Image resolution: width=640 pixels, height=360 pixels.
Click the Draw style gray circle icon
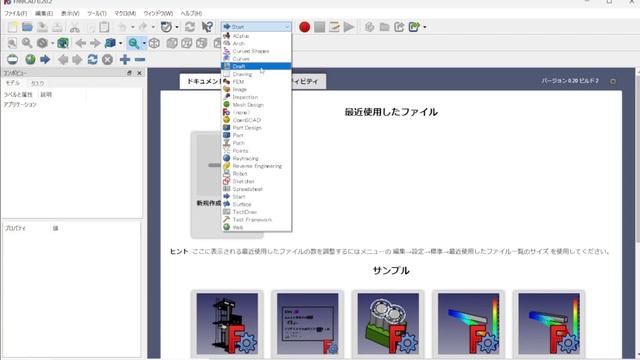click(x=42, y=43)
